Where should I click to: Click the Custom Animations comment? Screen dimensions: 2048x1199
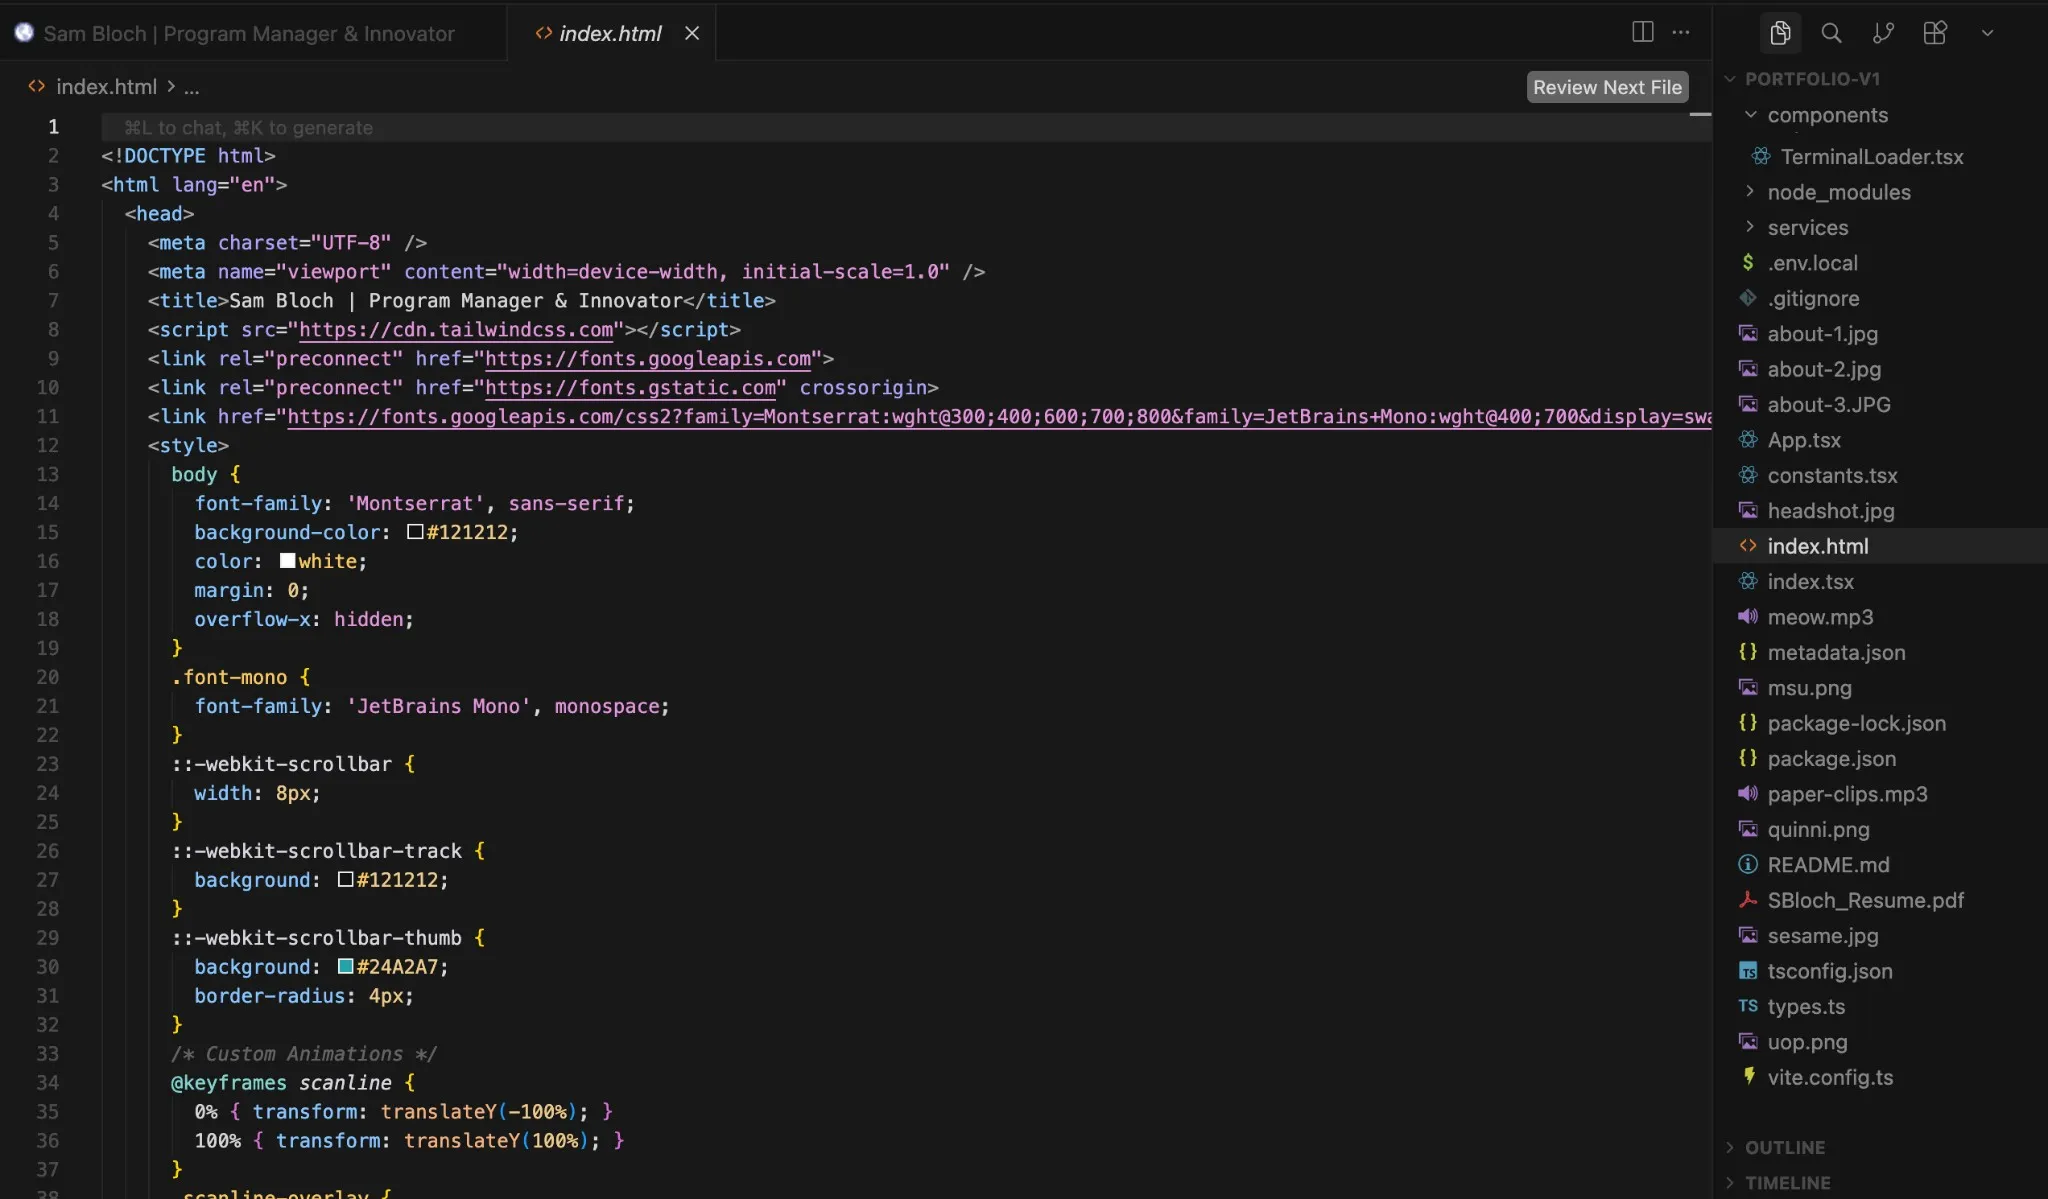coord(303,1054)
